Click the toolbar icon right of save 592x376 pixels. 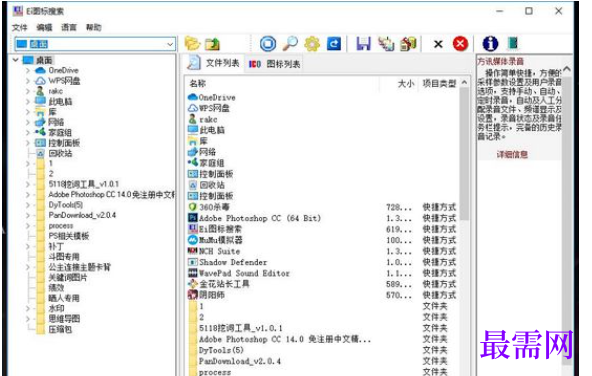tap(386, 44)
